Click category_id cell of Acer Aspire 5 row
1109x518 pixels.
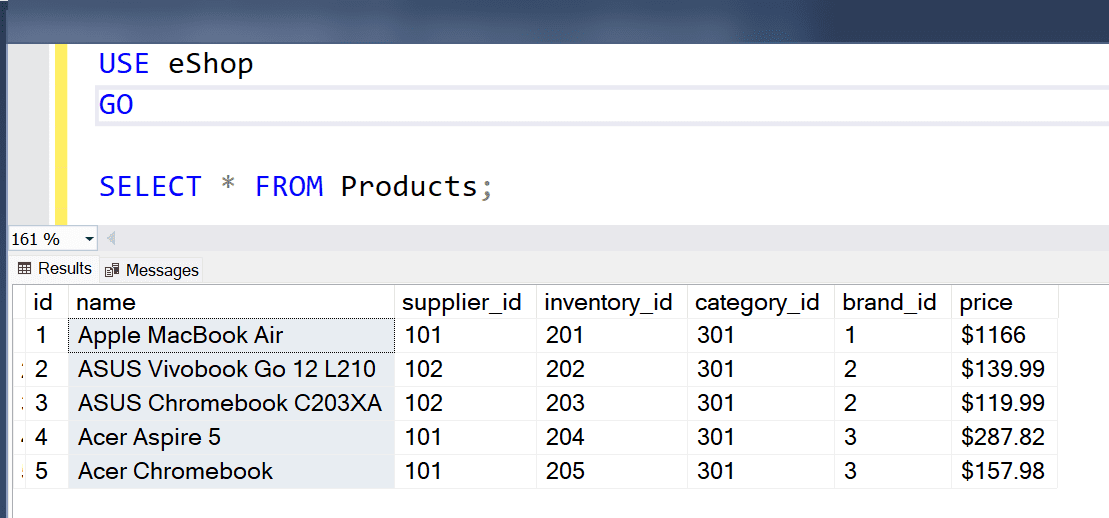coord(761,437)
